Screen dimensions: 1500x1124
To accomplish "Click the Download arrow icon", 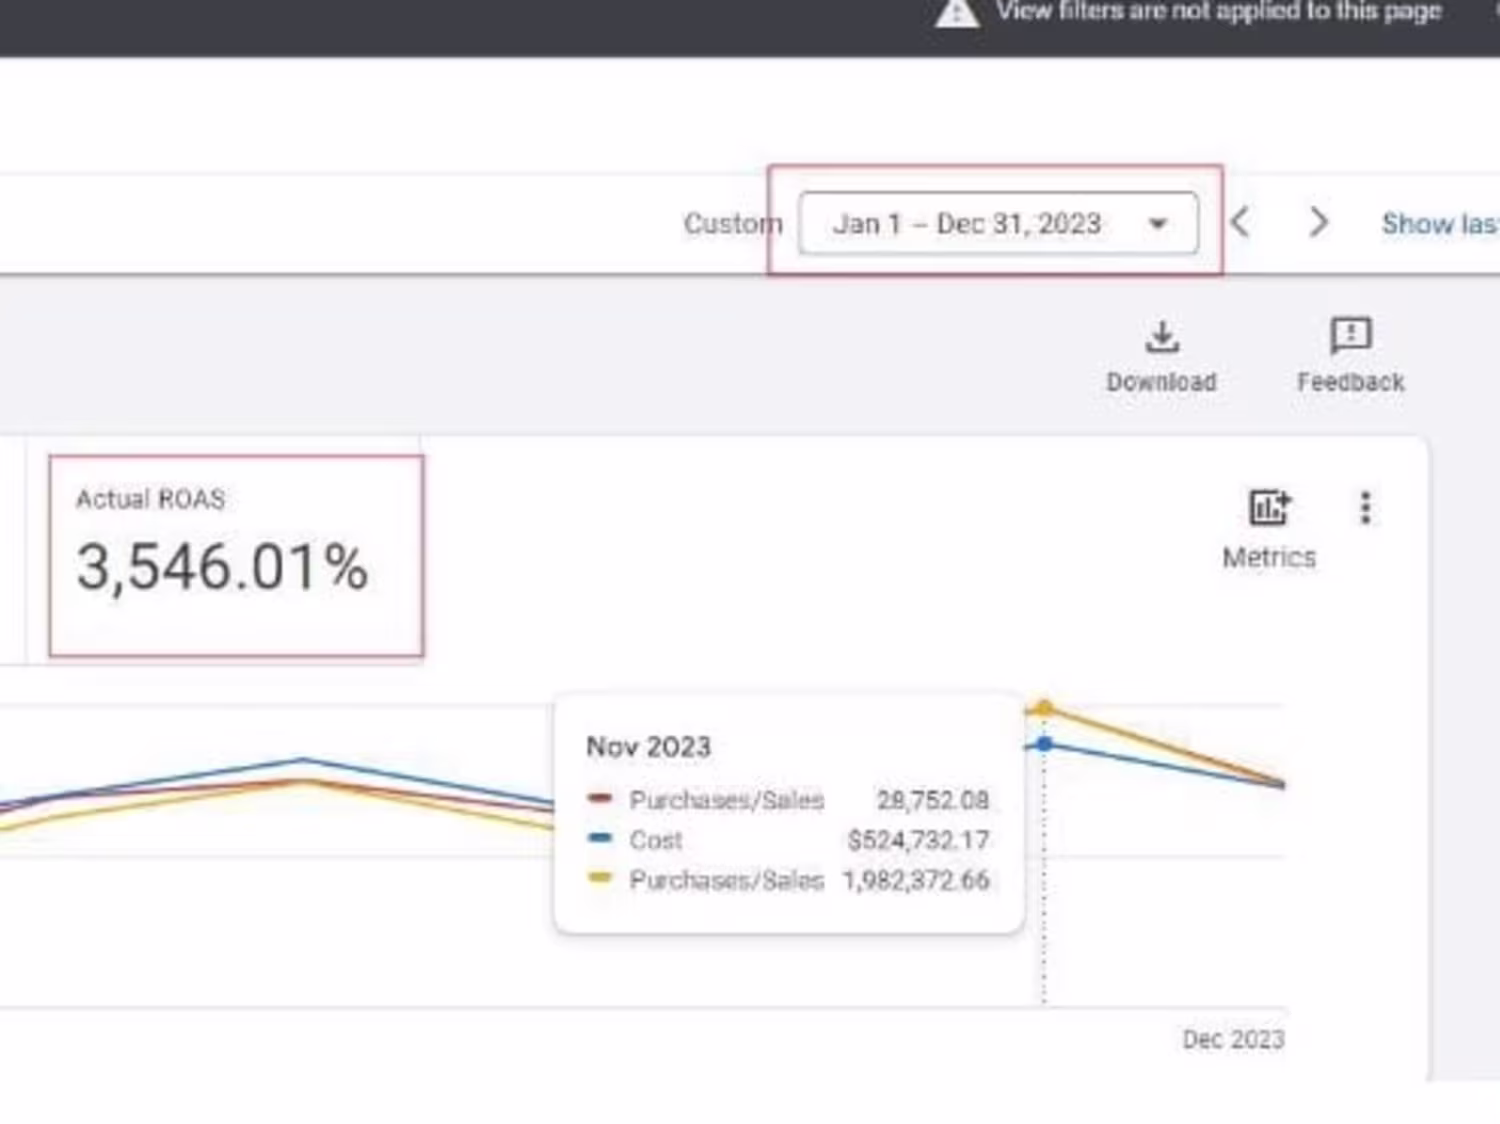I will click(x=1161, y=337).
